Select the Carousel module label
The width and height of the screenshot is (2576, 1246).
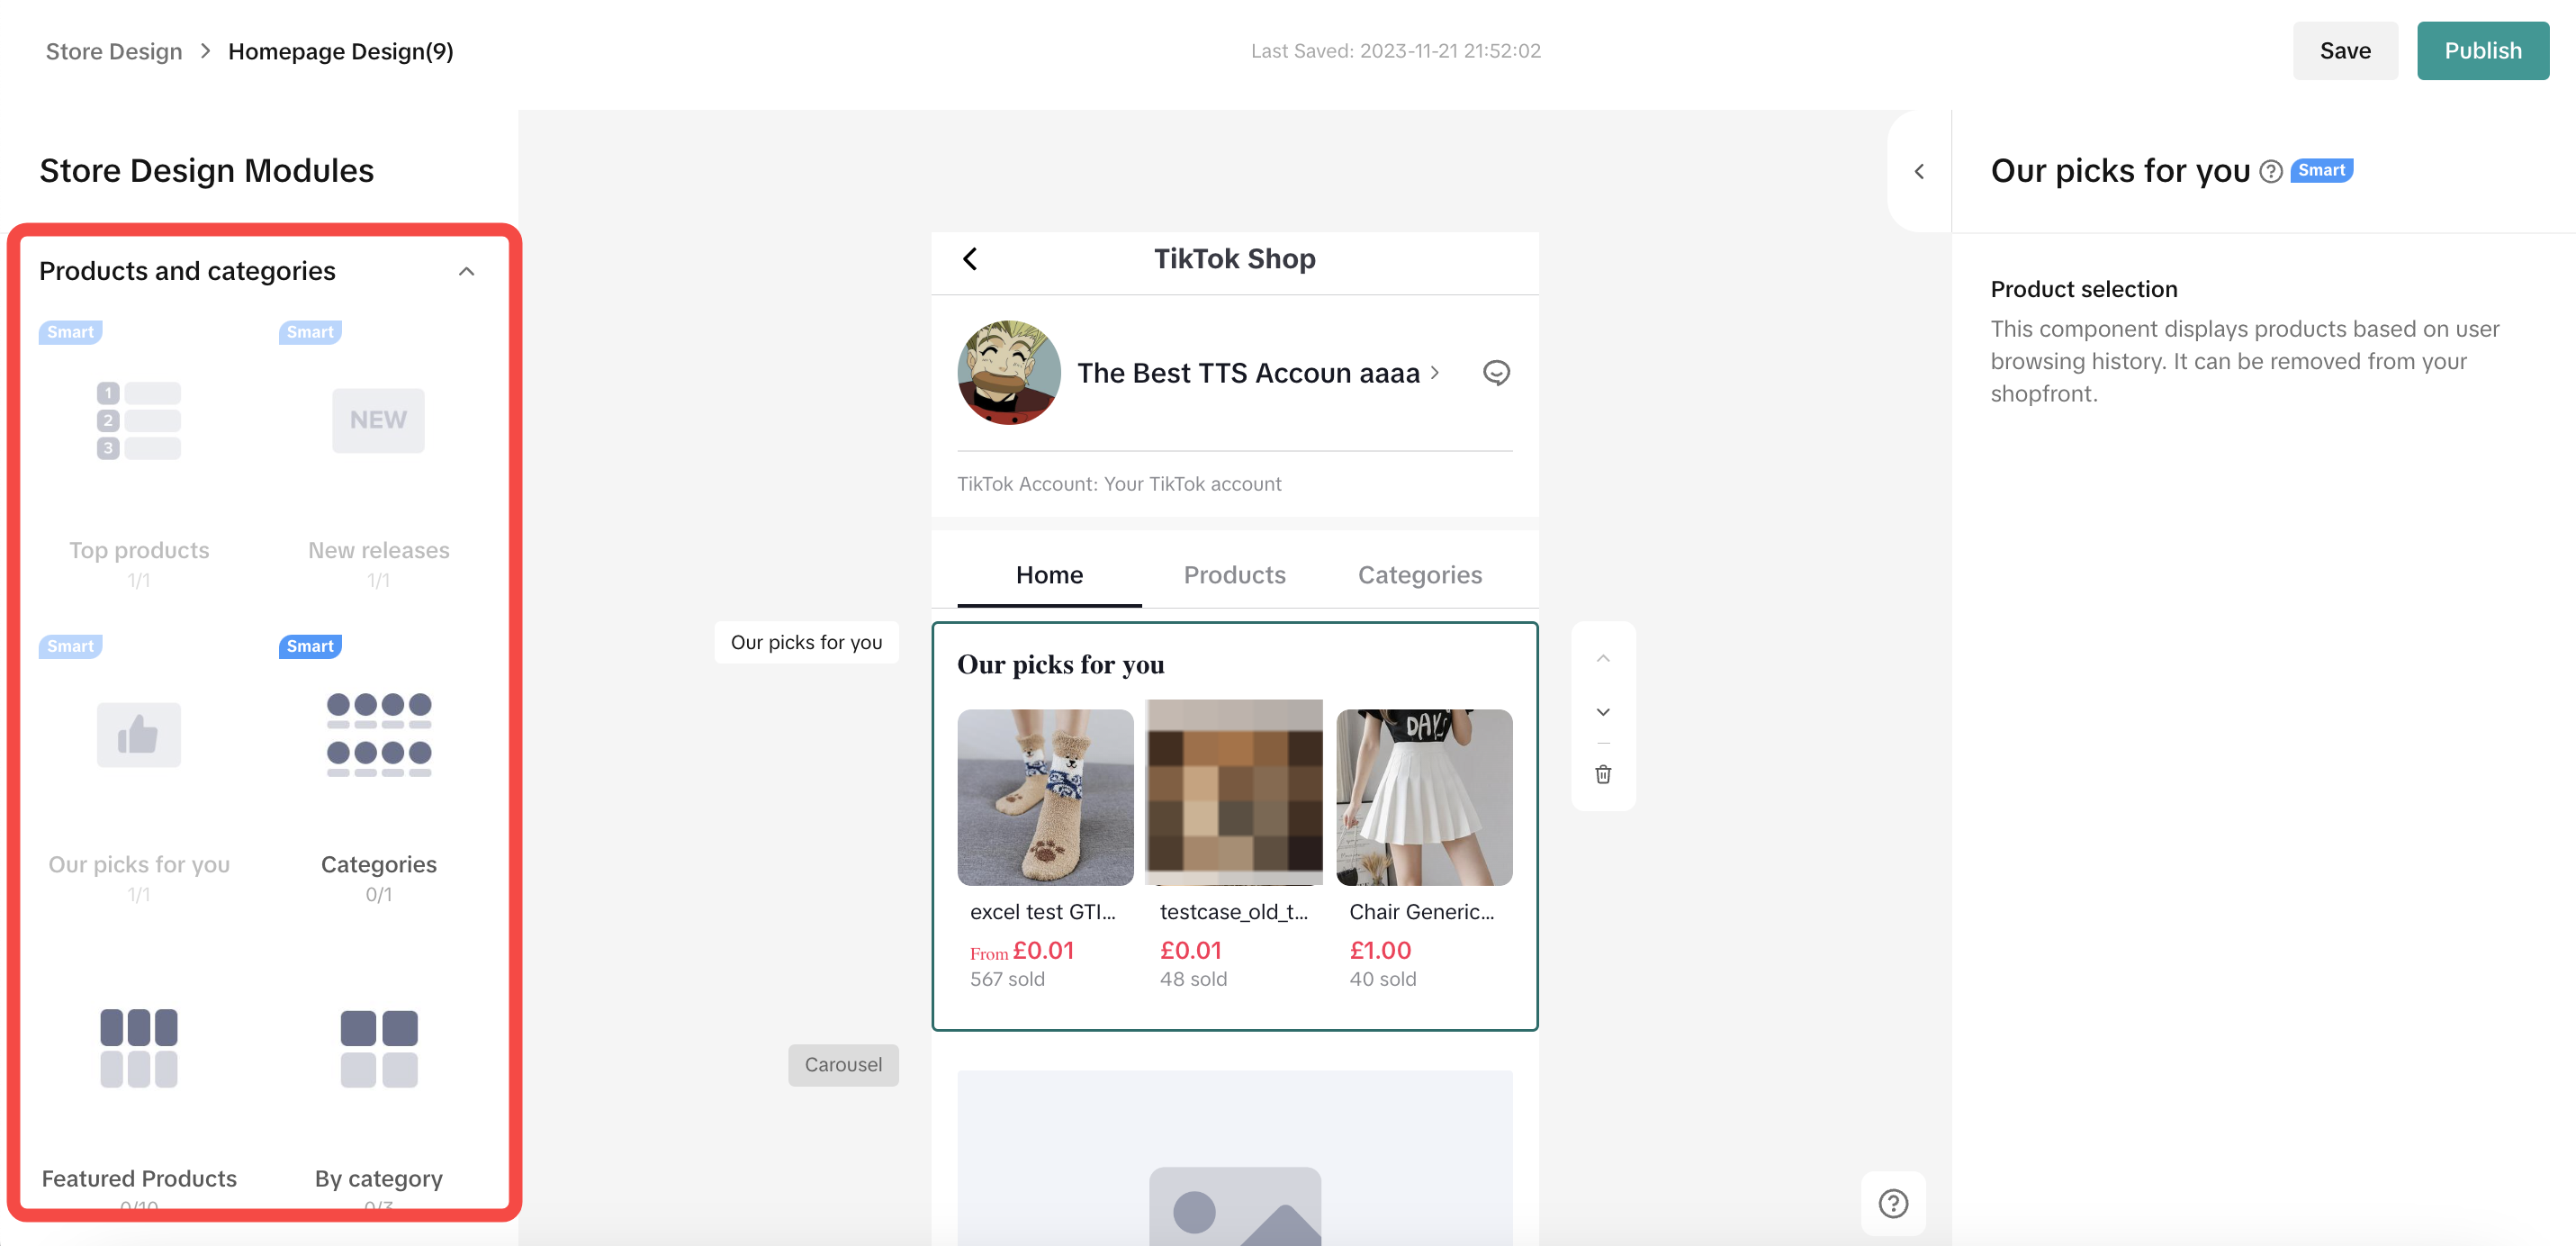[x=842, y=1065]
